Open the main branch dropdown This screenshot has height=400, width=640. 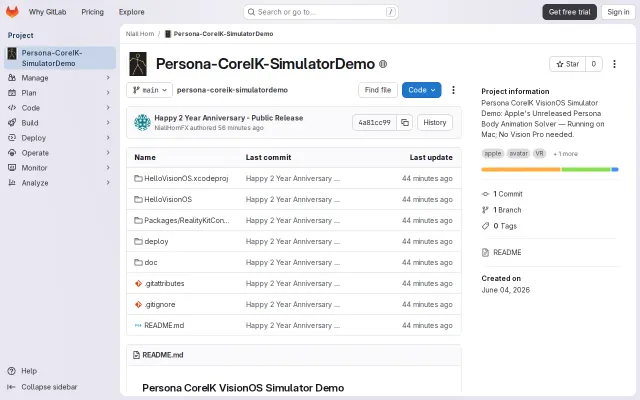coord(149,90)
